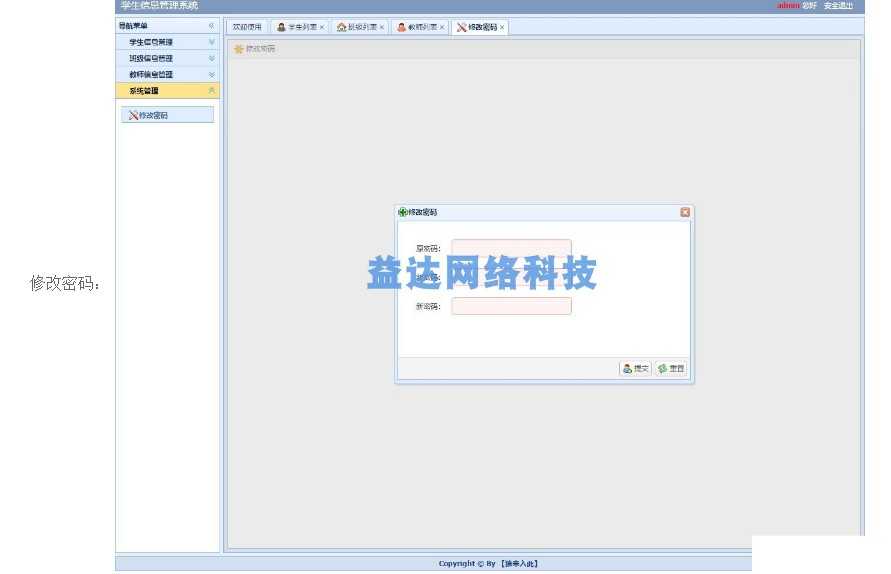Click the 提交 submit button

pyautogui.click(x=635, y=369)
